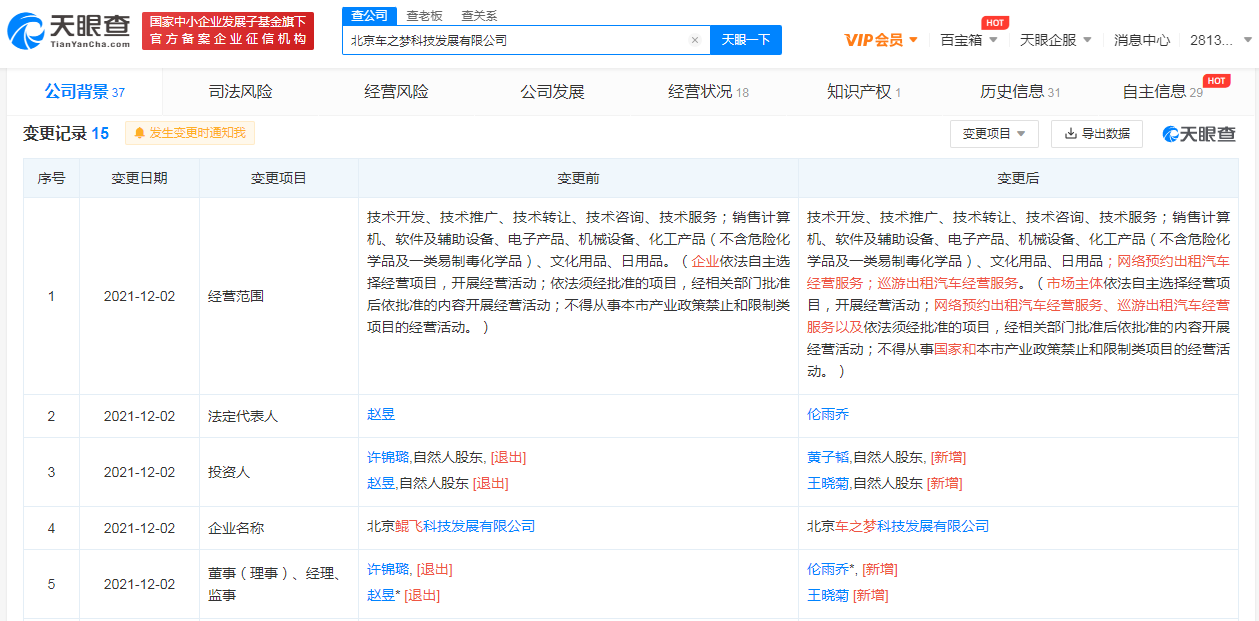This screenshot has width=1259, height=621.
Task: Switch to the 司法风险 tab
Action: point(240,92)
